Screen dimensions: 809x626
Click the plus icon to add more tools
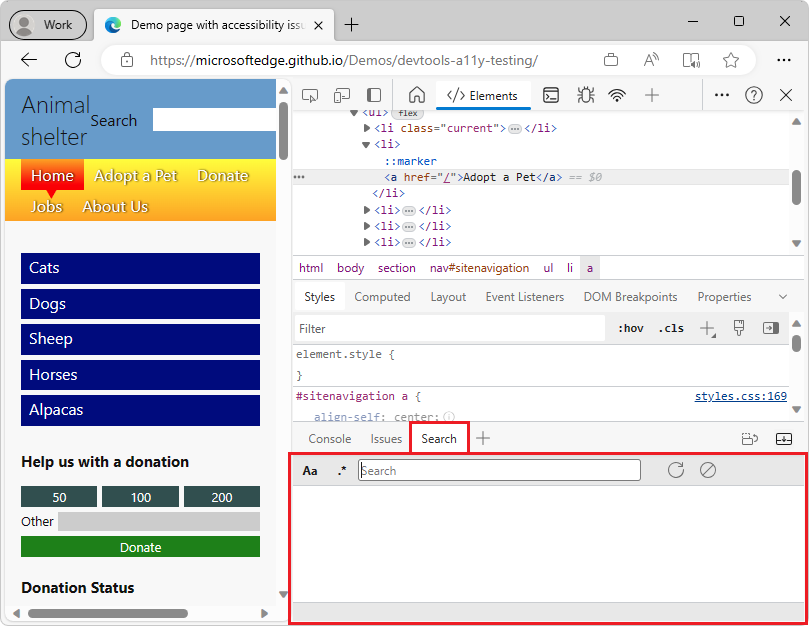pos(651,95)
